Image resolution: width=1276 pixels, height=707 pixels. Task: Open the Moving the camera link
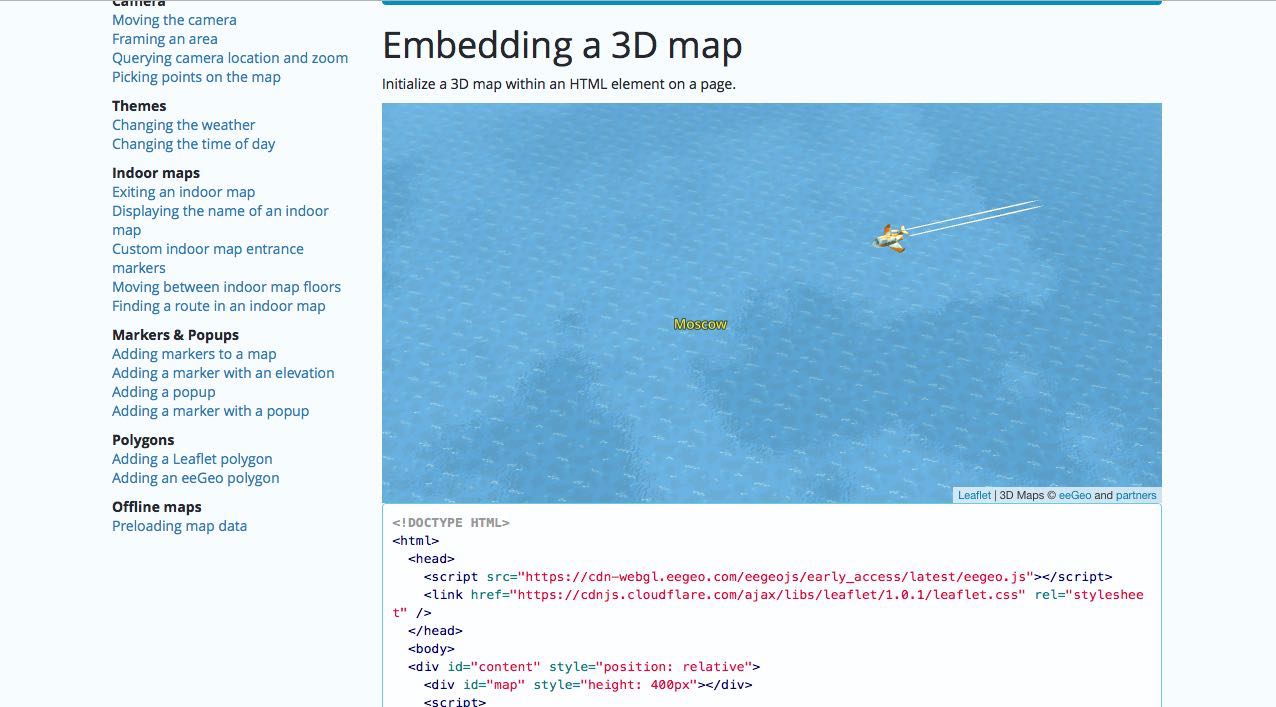pos(174,20)
